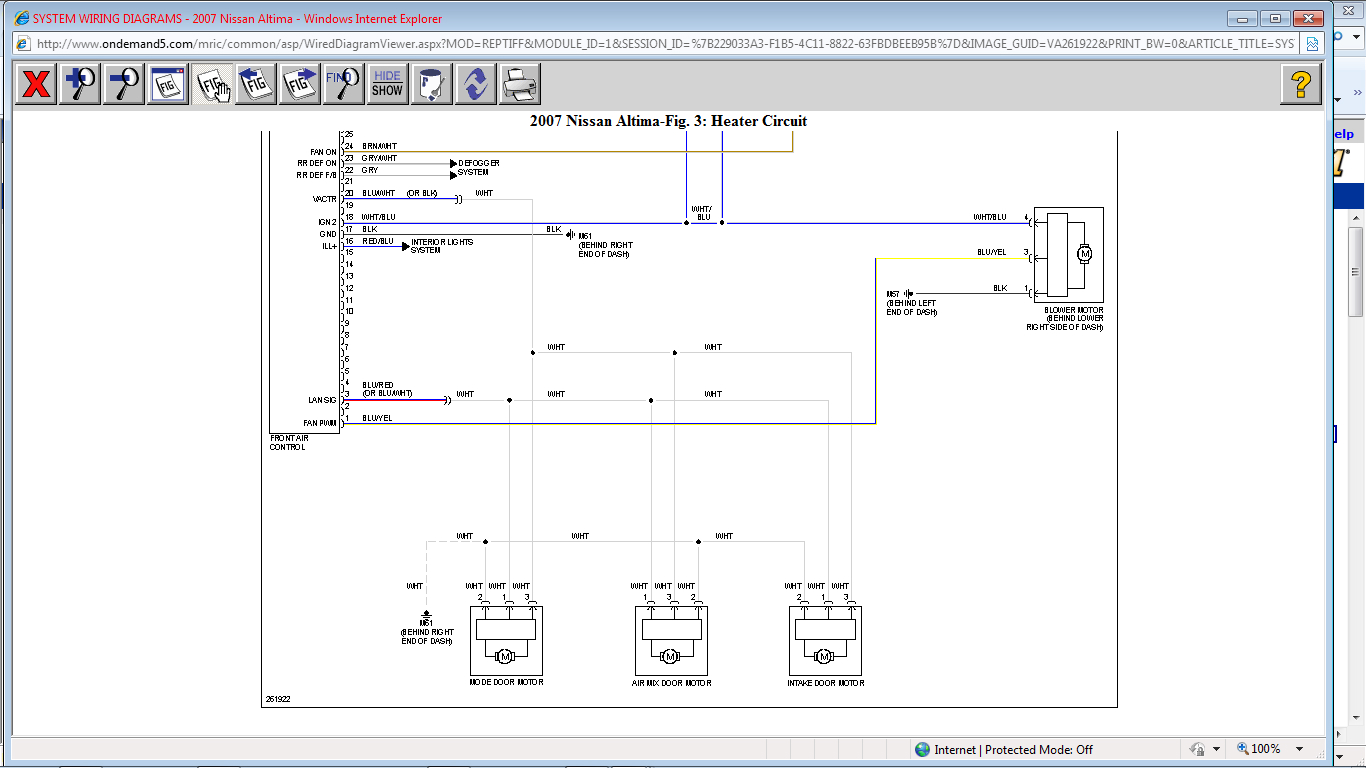Click the BLU/YEL label near blower motor
This screenshot has height=768, width=1366.
point(992,252)
